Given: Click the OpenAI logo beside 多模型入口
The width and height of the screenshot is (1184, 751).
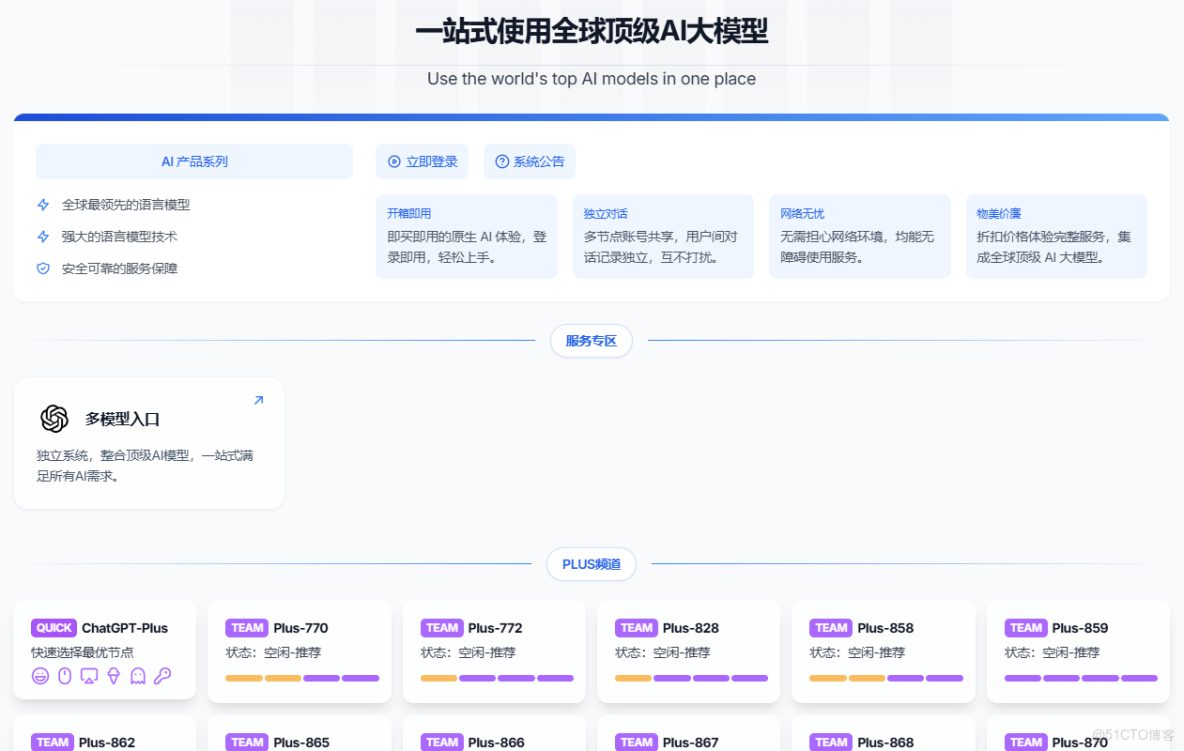Looking at the screenshot, I should click(53, 419).
